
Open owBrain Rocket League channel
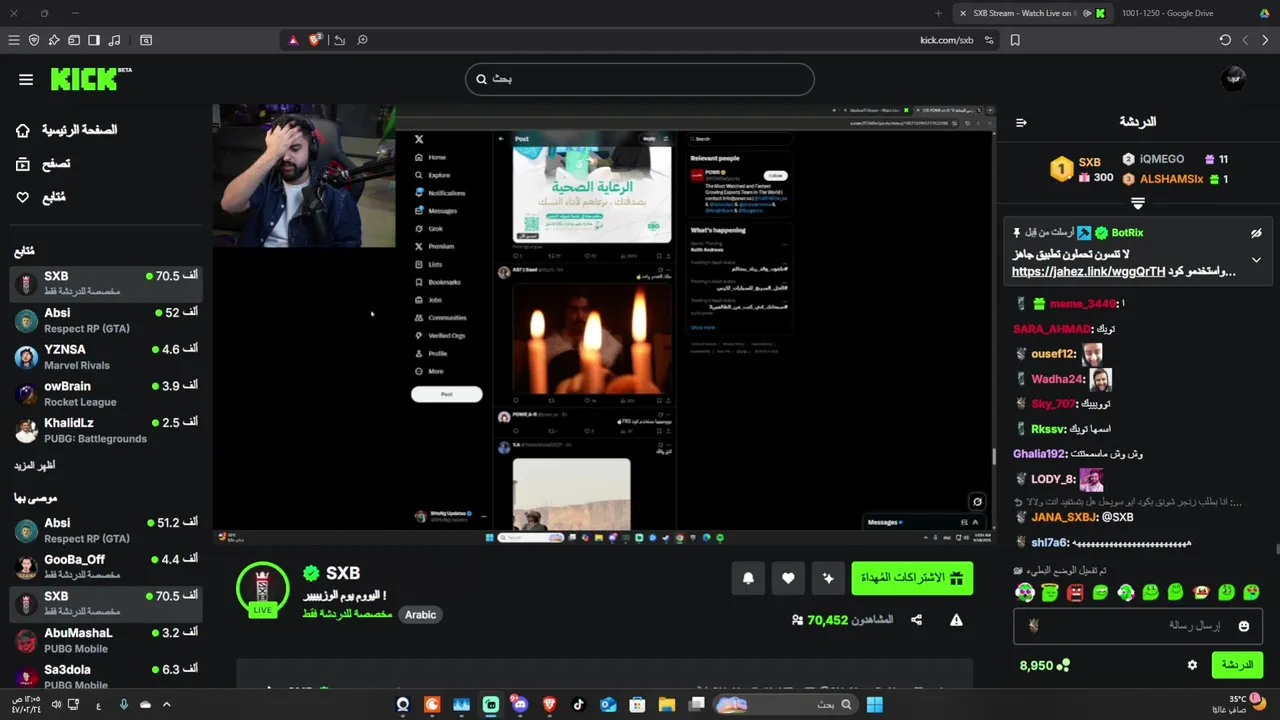(106, 393)
